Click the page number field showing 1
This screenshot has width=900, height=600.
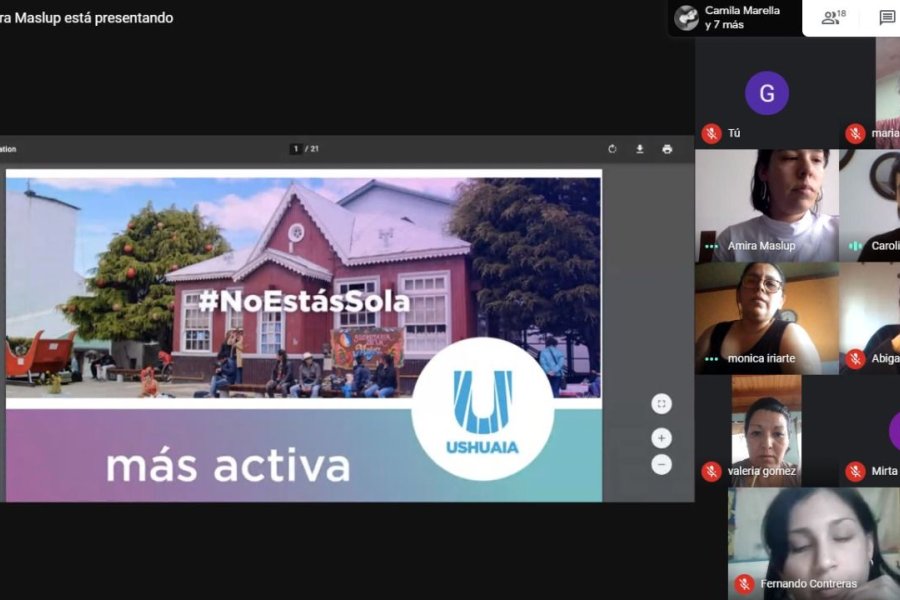click(x=296, y=149)
